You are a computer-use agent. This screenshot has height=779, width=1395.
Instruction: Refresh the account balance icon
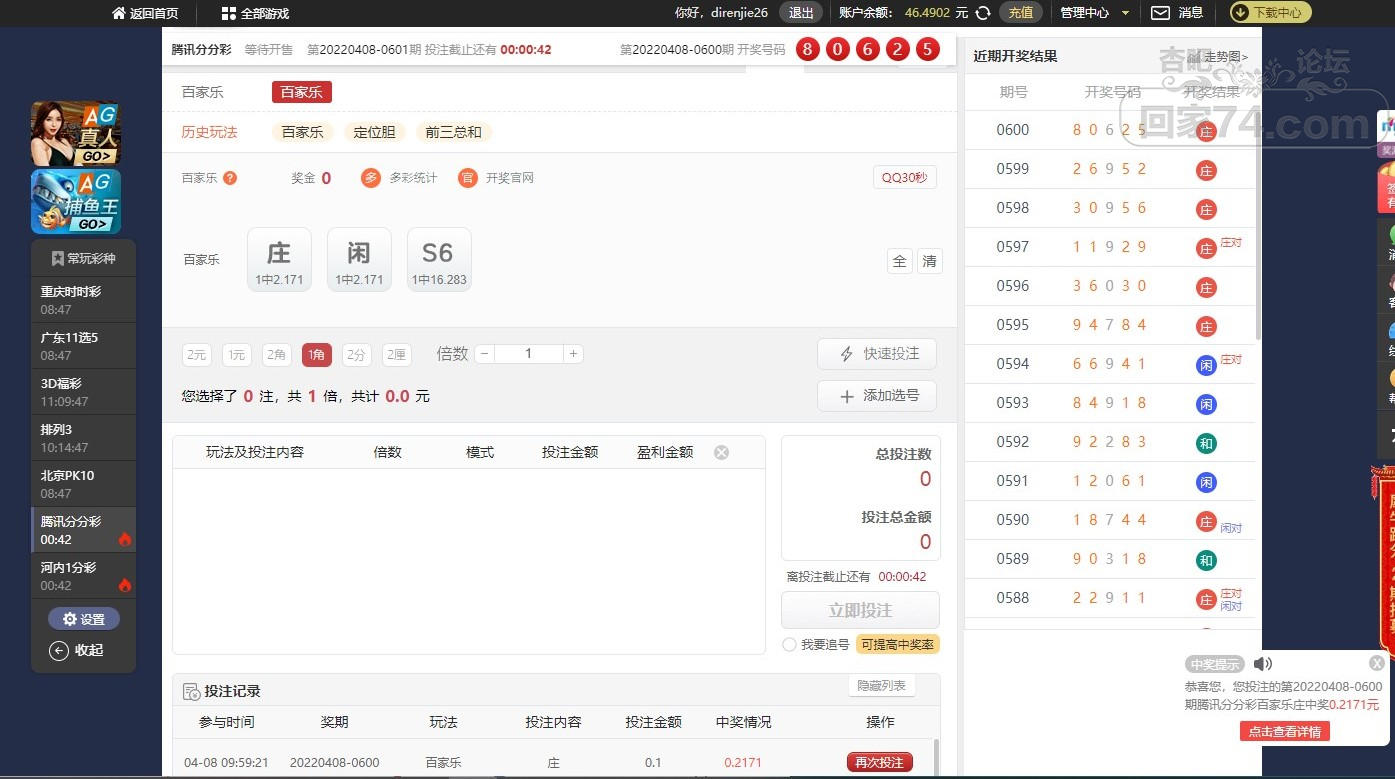click(983, 13)
